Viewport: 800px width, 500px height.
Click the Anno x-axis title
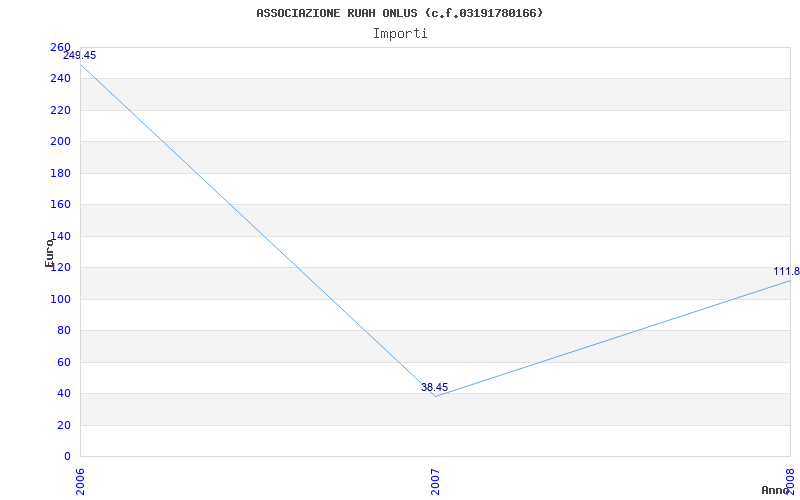pyautogui.click(x=775, y=490)
